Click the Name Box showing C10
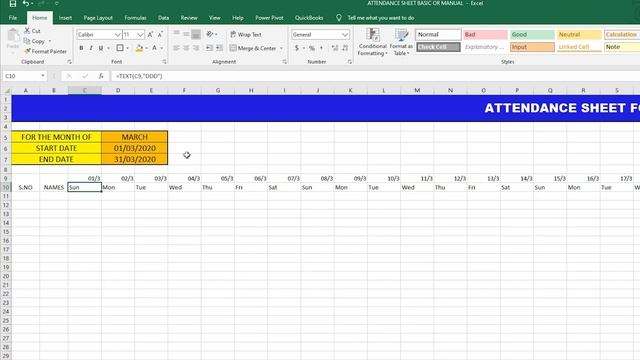The width and height of the screenshot is (640, 360). click(x=22, y=76)
